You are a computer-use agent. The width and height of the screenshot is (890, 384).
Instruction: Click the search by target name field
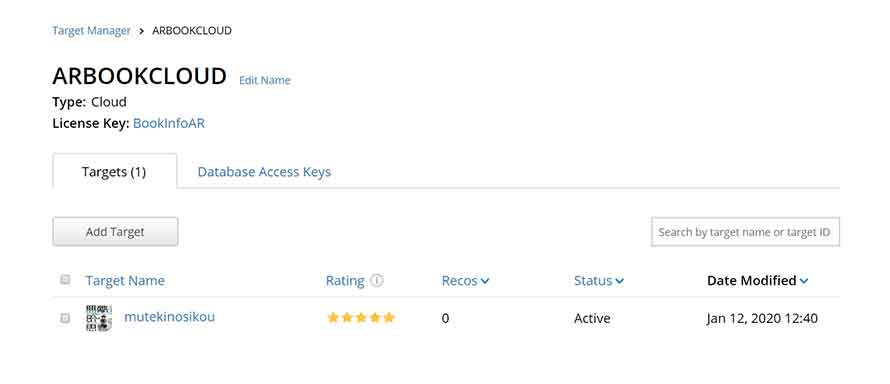coord(745,231)
